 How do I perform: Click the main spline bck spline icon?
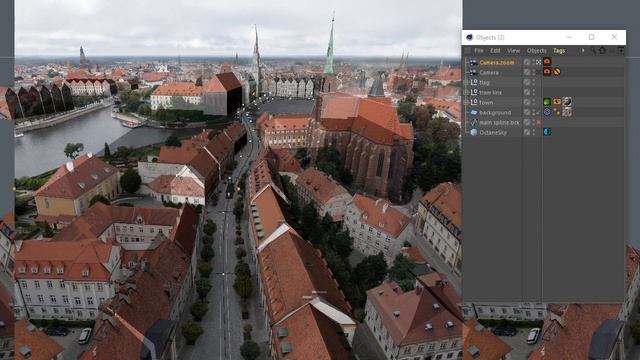click(474, 122)
